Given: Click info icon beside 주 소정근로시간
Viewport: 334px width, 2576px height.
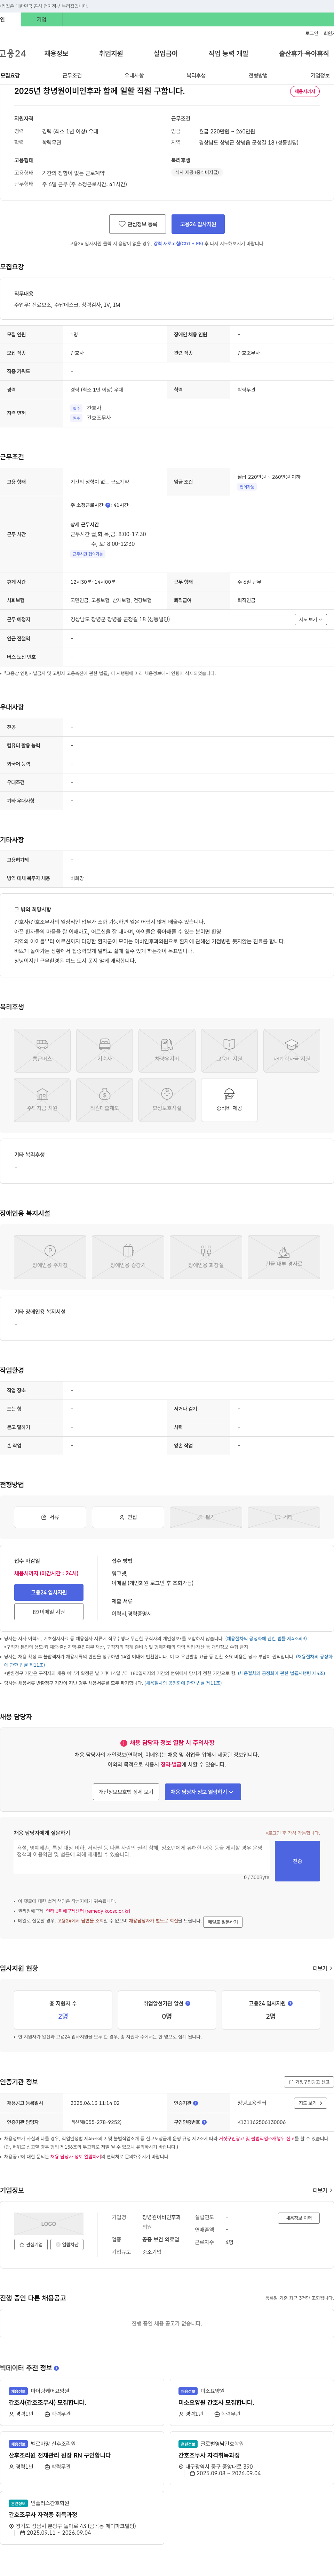Looking at the screenshot, I should click(108, 505).
